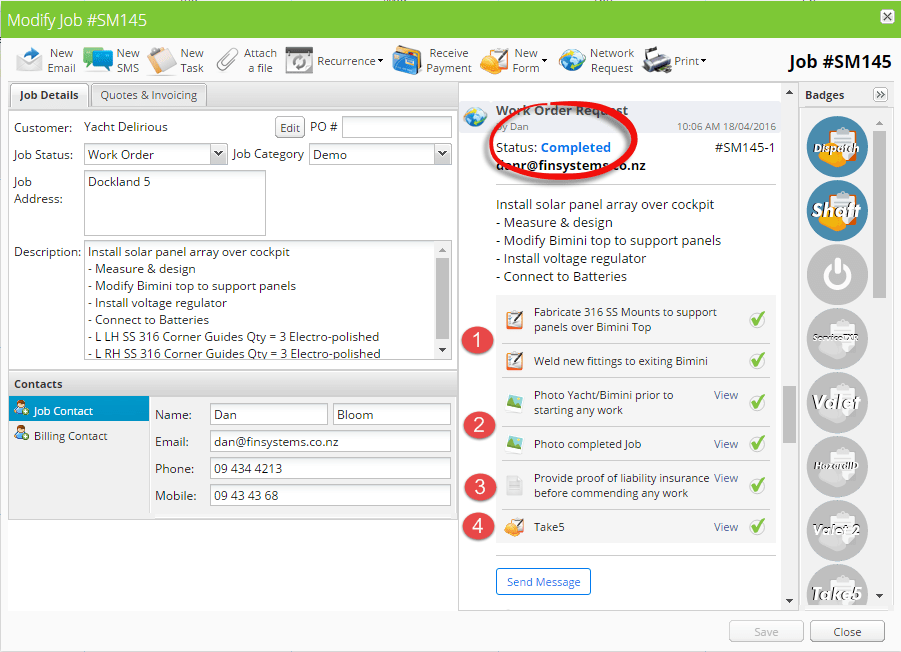Select the Dispatch badge

[837, 147]
